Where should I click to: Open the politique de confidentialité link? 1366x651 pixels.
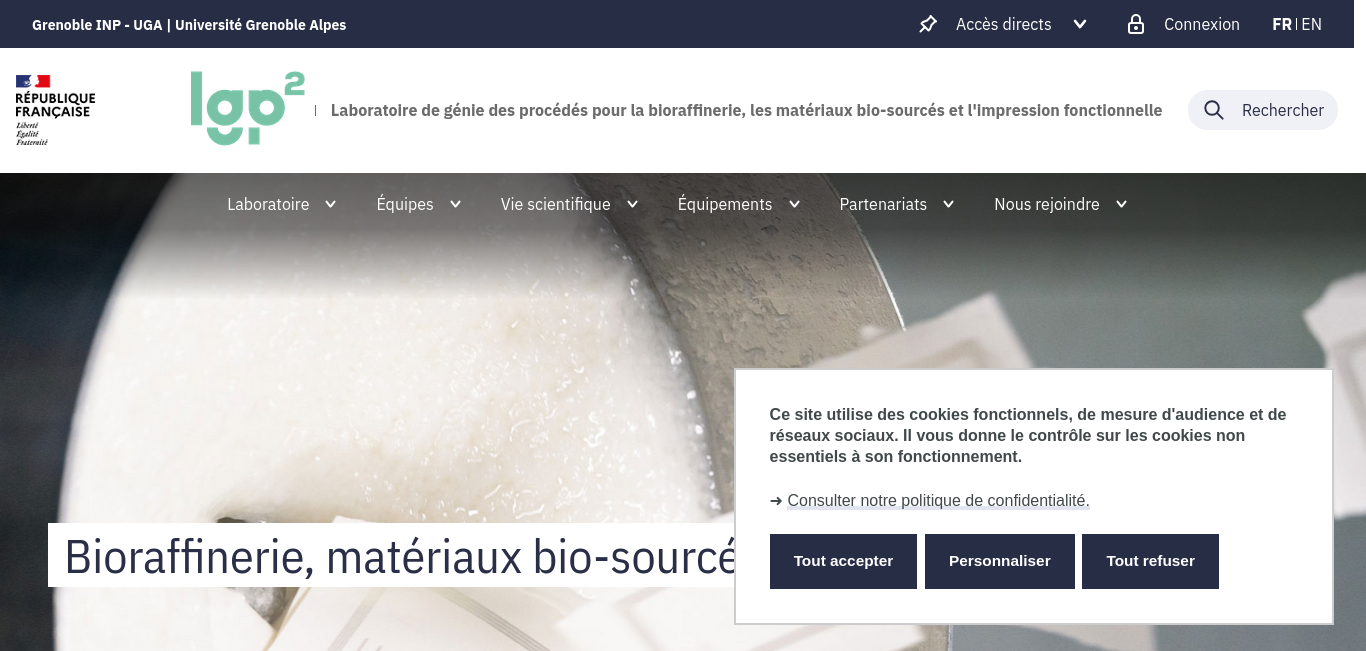[938, 500]
